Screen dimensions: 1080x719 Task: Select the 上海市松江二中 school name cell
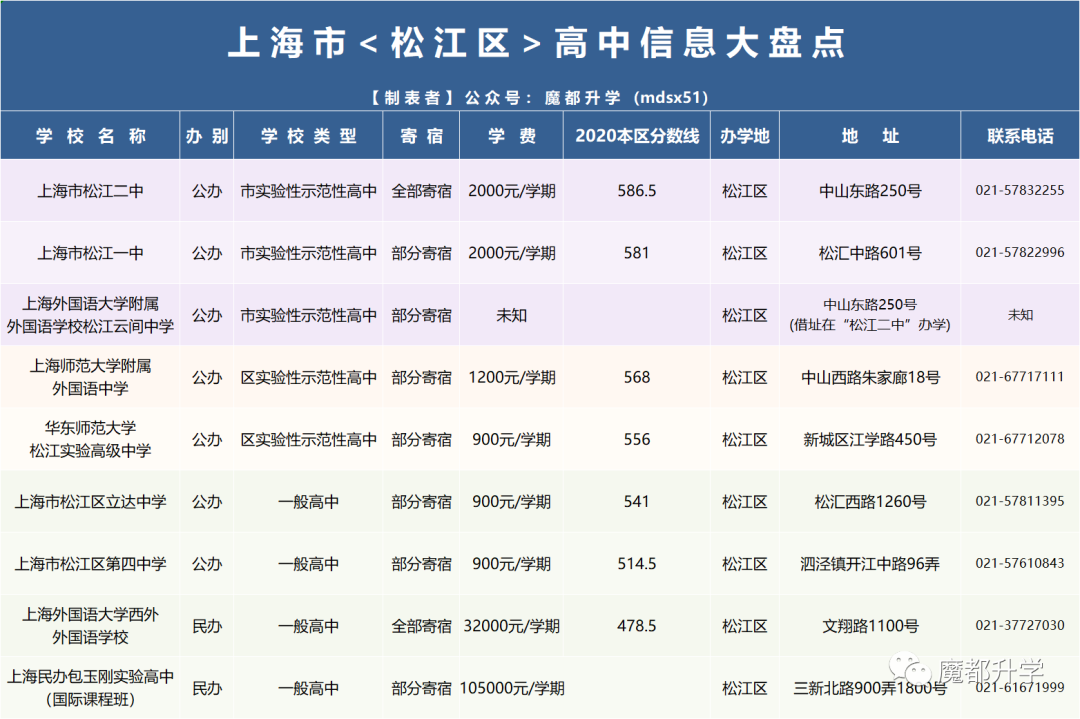90,191
